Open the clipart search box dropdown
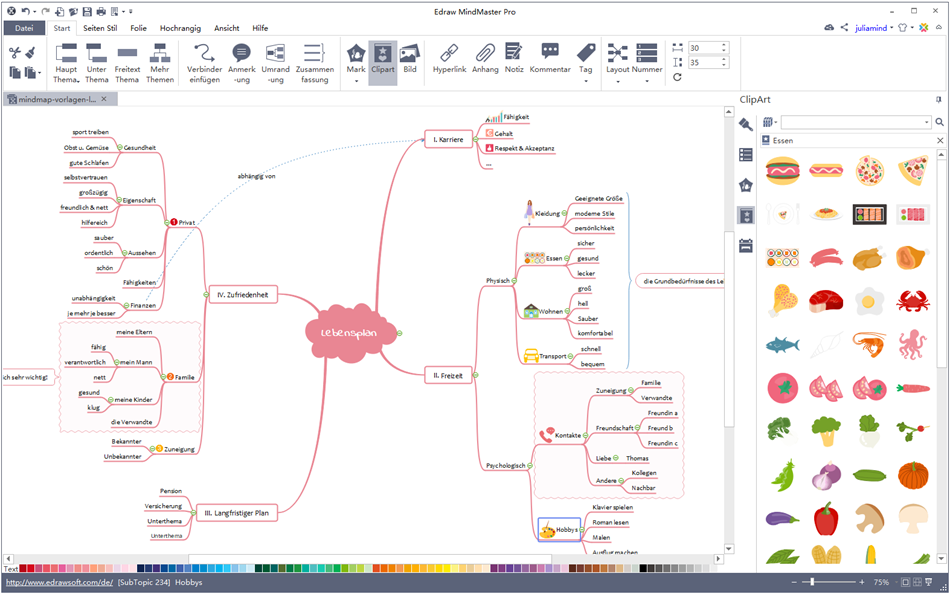Image resolution: width=950 pixels, height=594 pixels. pos(926,122)
